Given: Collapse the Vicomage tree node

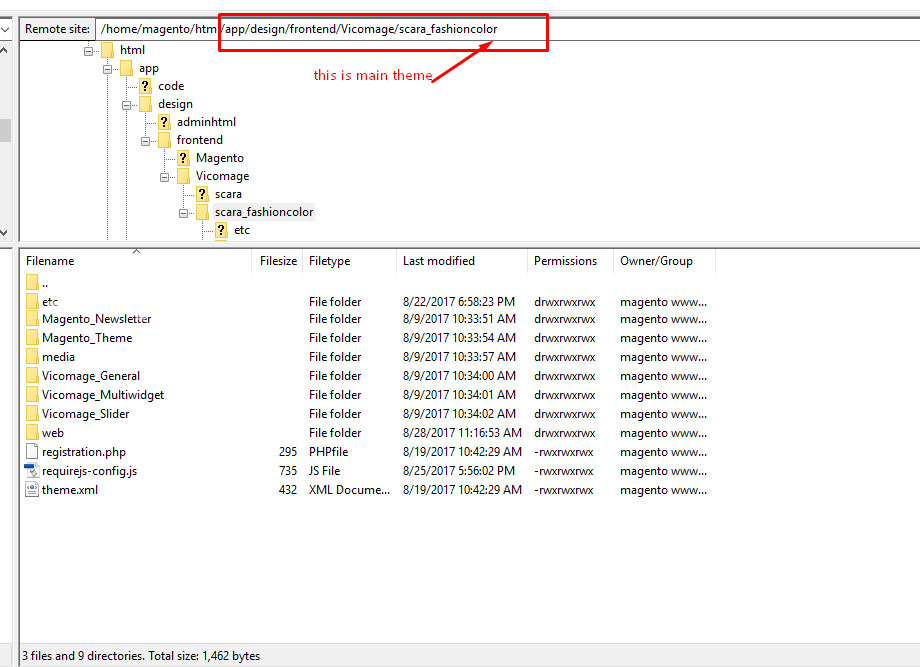Looking at the screenshot, I should coord(164,177).
